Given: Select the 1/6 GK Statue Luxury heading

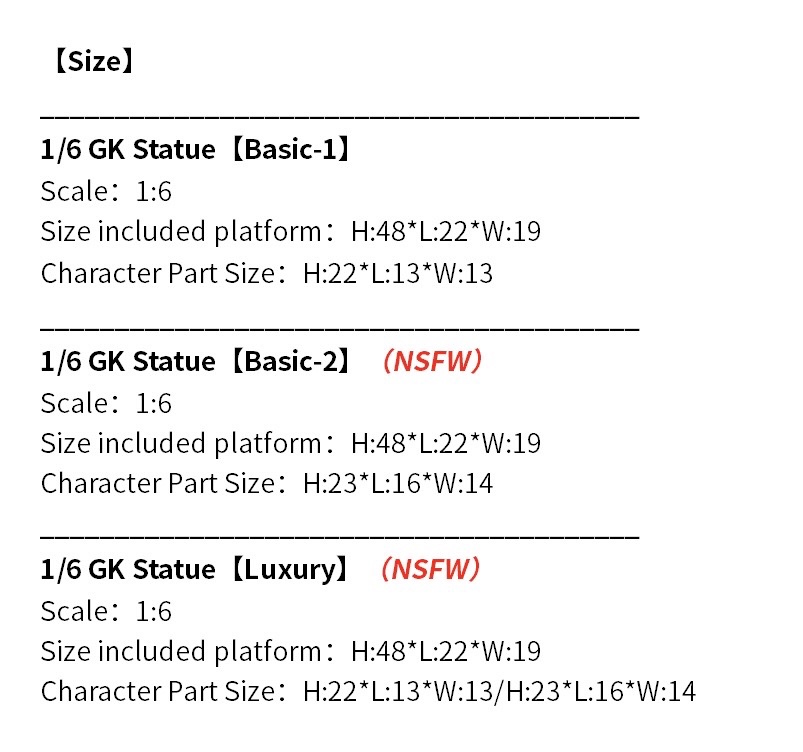Looking at the screenshot, I should tap(196, 570).
